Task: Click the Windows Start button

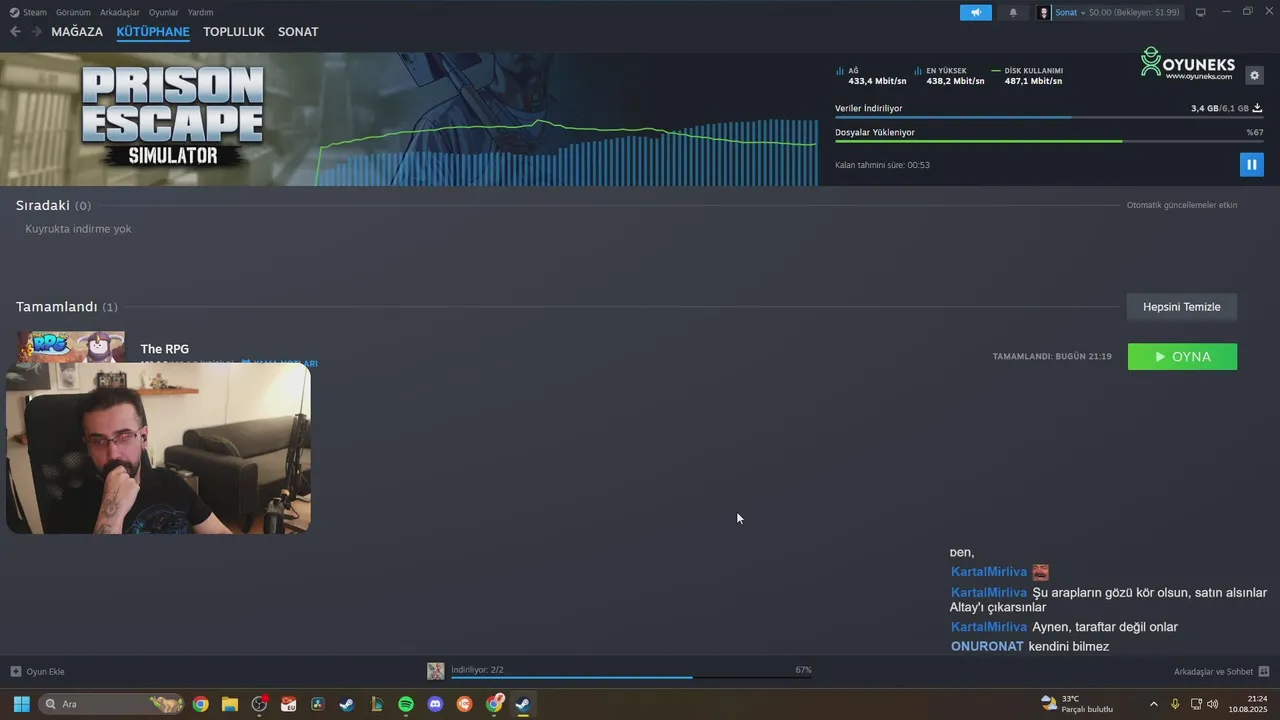Action: [x=21, y=704]
